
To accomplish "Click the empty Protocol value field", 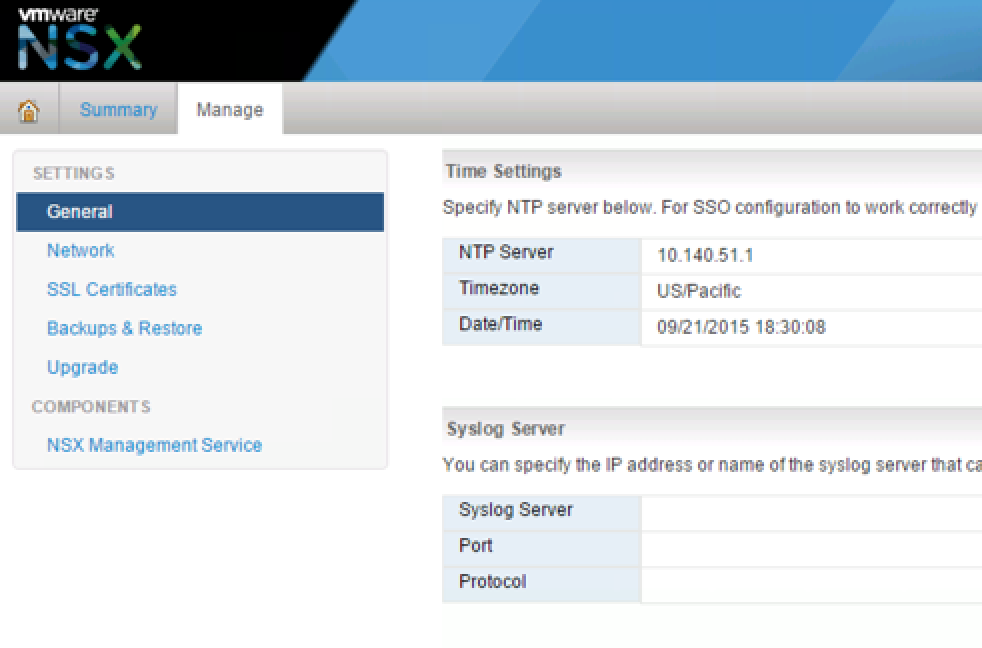I will tap(810, 584).
